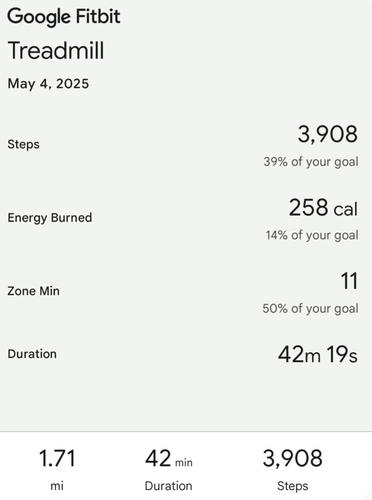Screen dimensions: 372x500
Task: Click the 42m 19s duration value
Action: tap(318, 354)
